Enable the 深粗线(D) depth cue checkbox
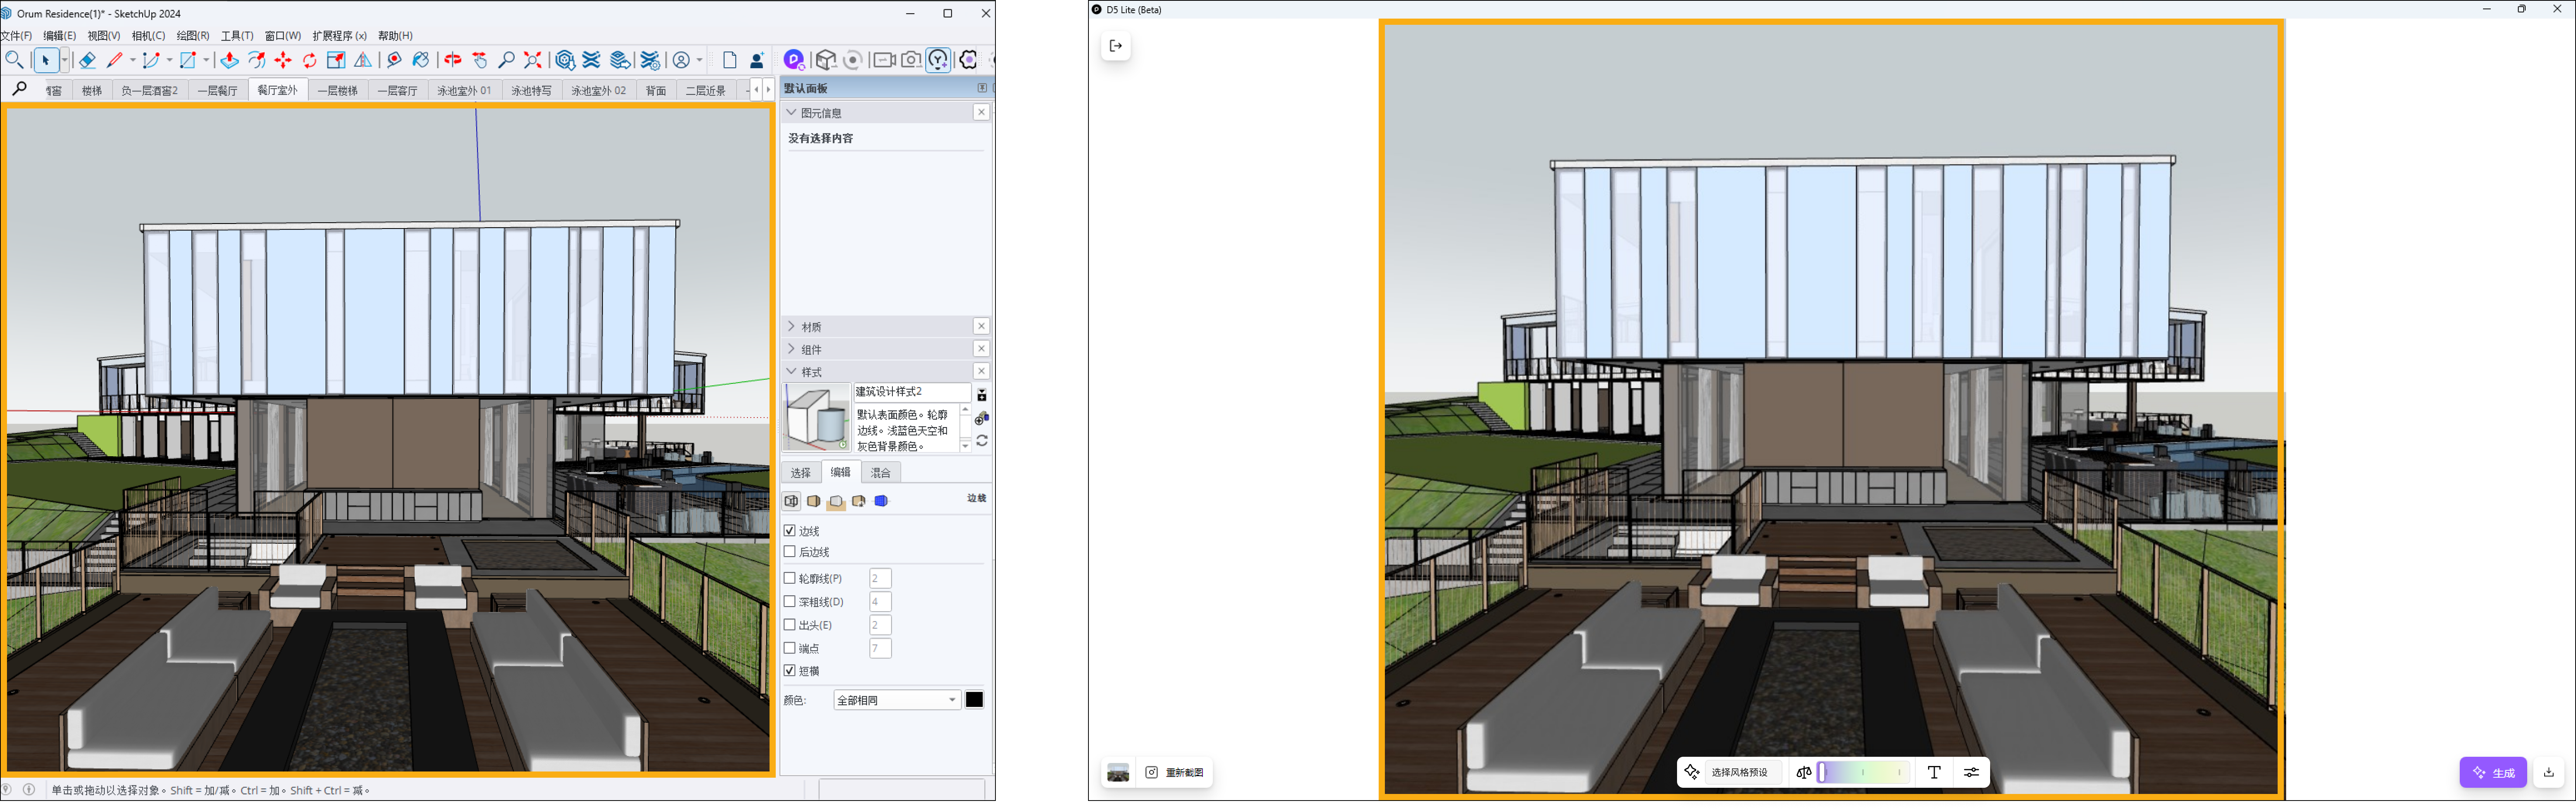 coord(790,602)
